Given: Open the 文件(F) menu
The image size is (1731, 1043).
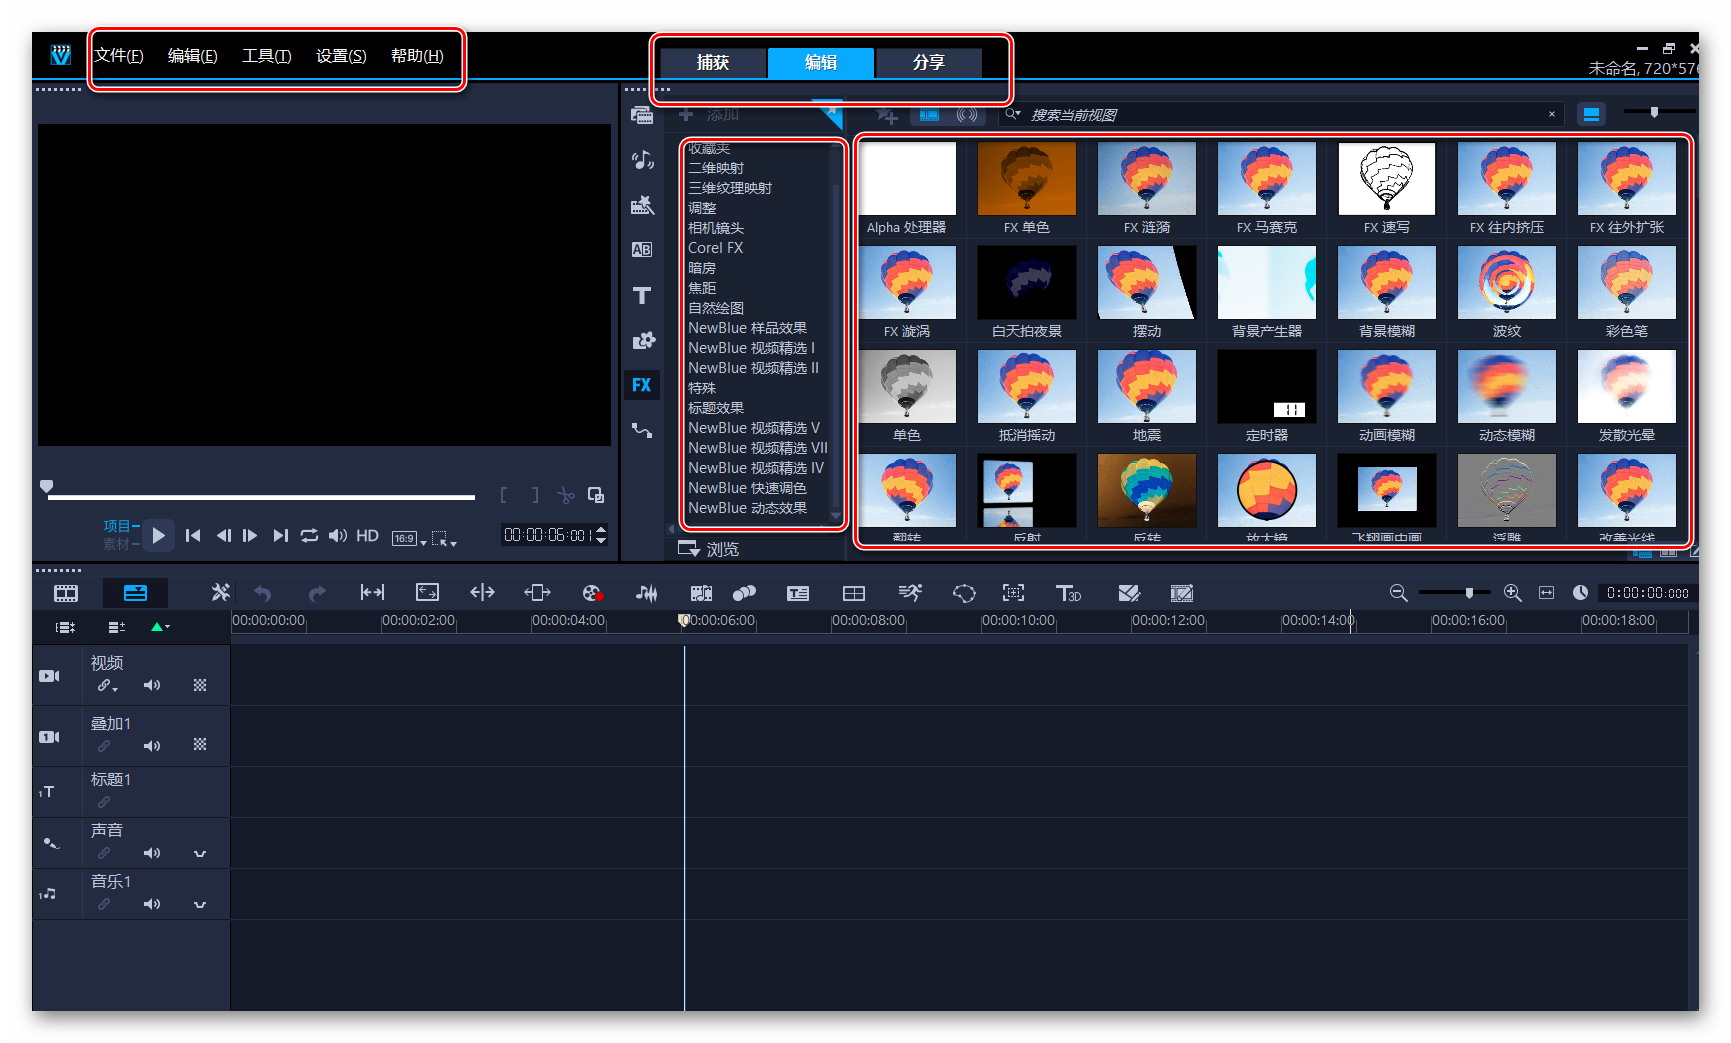Looking at the screenshot, I should [x=119, y=56].
